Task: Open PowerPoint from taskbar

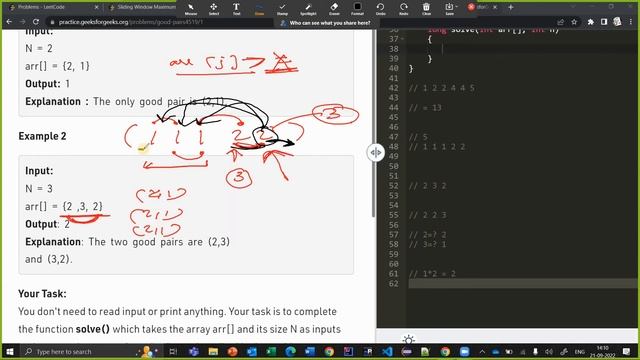Action: pyautogui.click(x=232, y=351)
